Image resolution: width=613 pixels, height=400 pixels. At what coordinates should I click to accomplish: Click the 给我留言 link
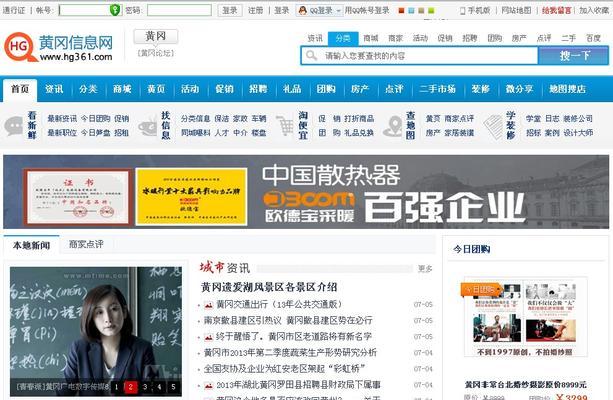[x=557, y=11]
